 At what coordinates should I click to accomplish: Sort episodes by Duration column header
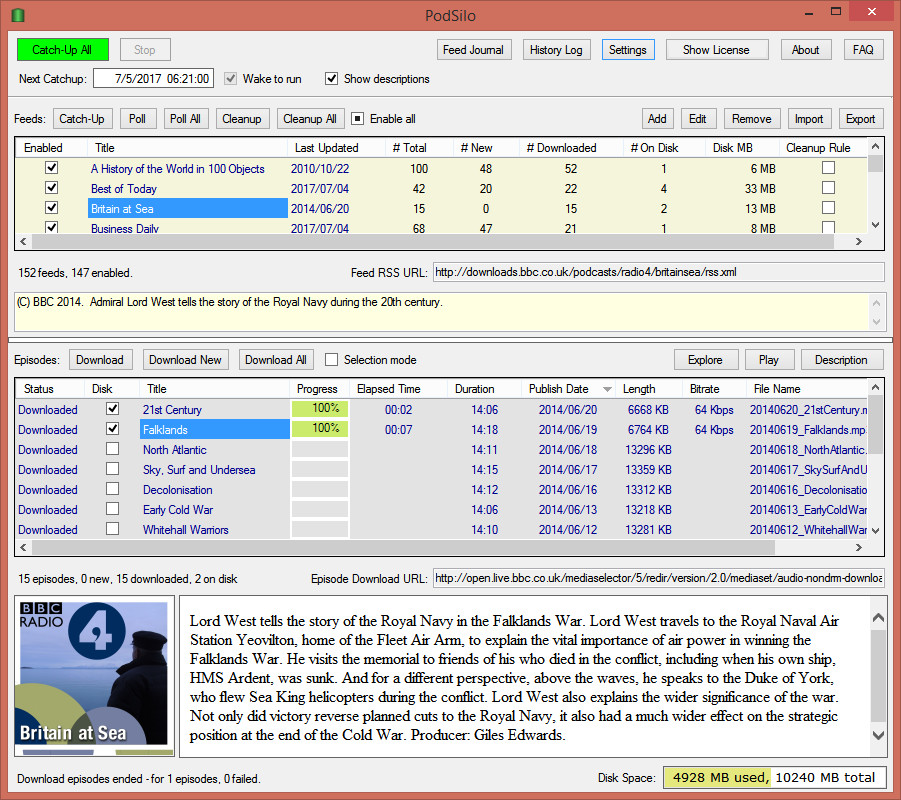(x=484, y=389)
